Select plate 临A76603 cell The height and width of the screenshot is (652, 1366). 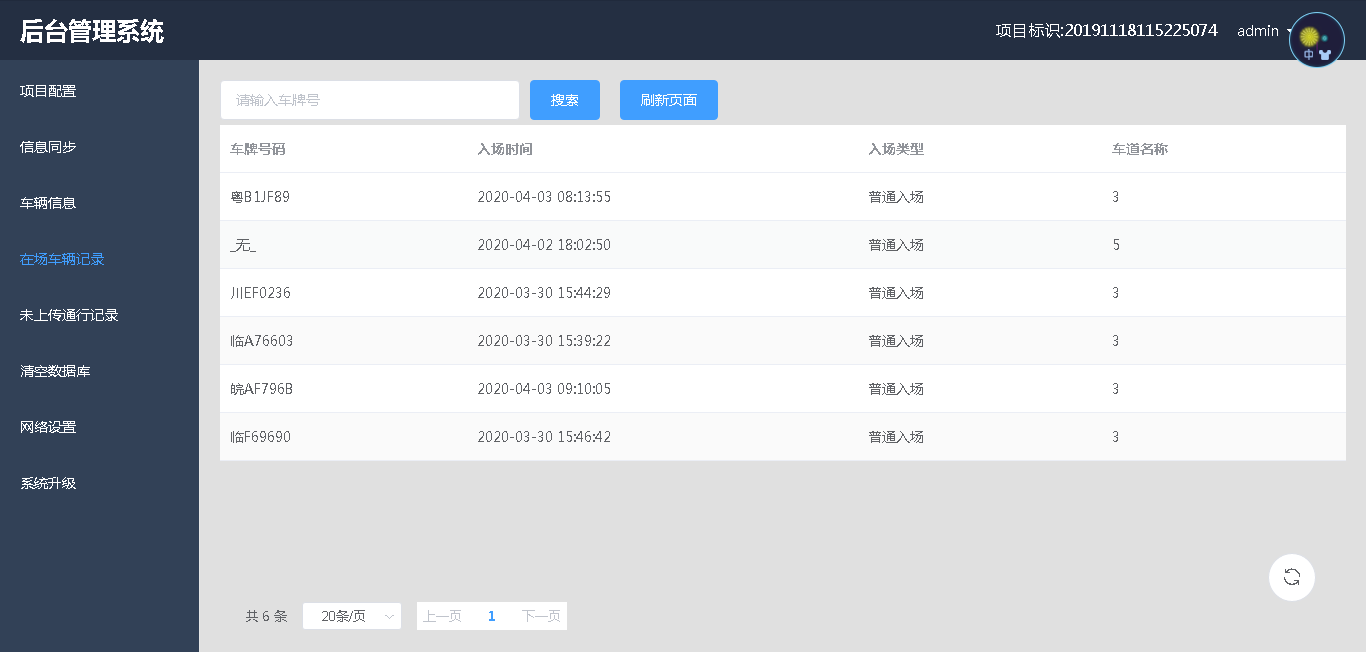click(x=262, y=341)
